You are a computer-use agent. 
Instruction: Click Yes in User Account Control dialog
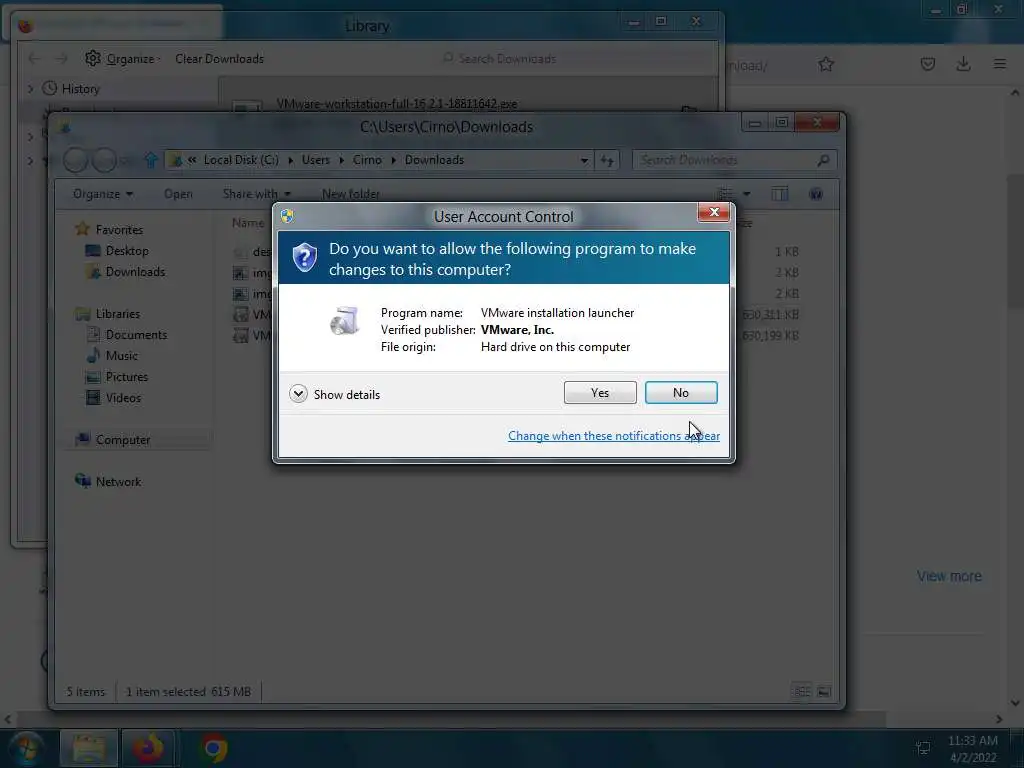pos(600,392)
